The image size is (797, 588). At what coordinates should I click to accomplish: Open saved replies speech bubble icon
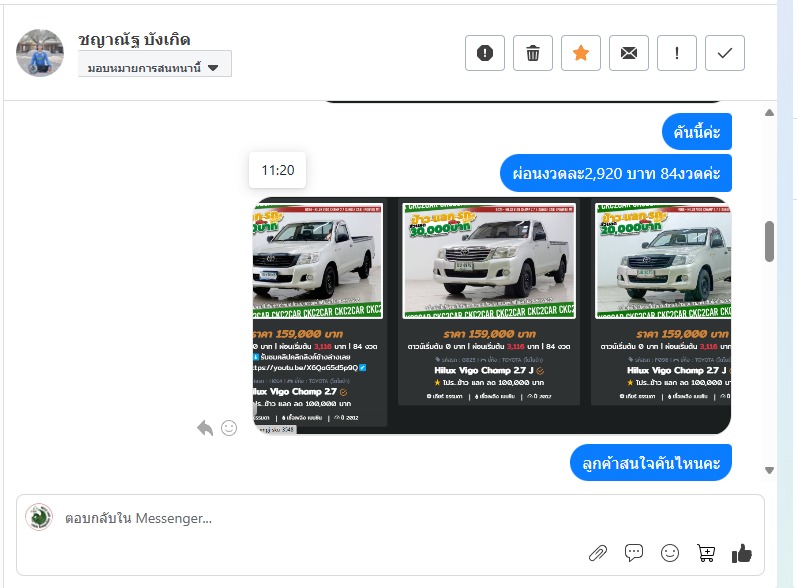click(634, 553)
